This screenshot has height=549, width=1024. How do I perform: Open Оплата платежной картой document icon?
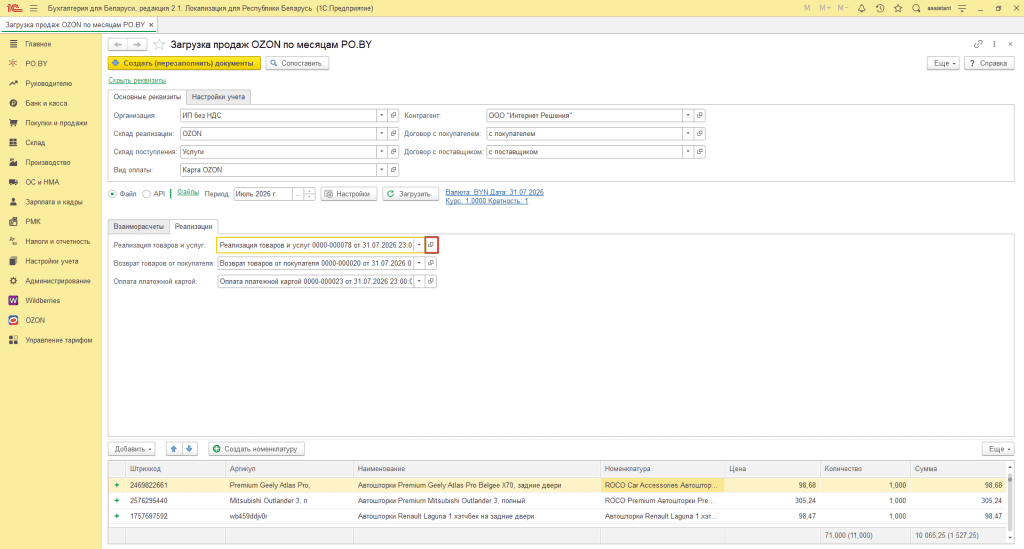pos(431,281)
